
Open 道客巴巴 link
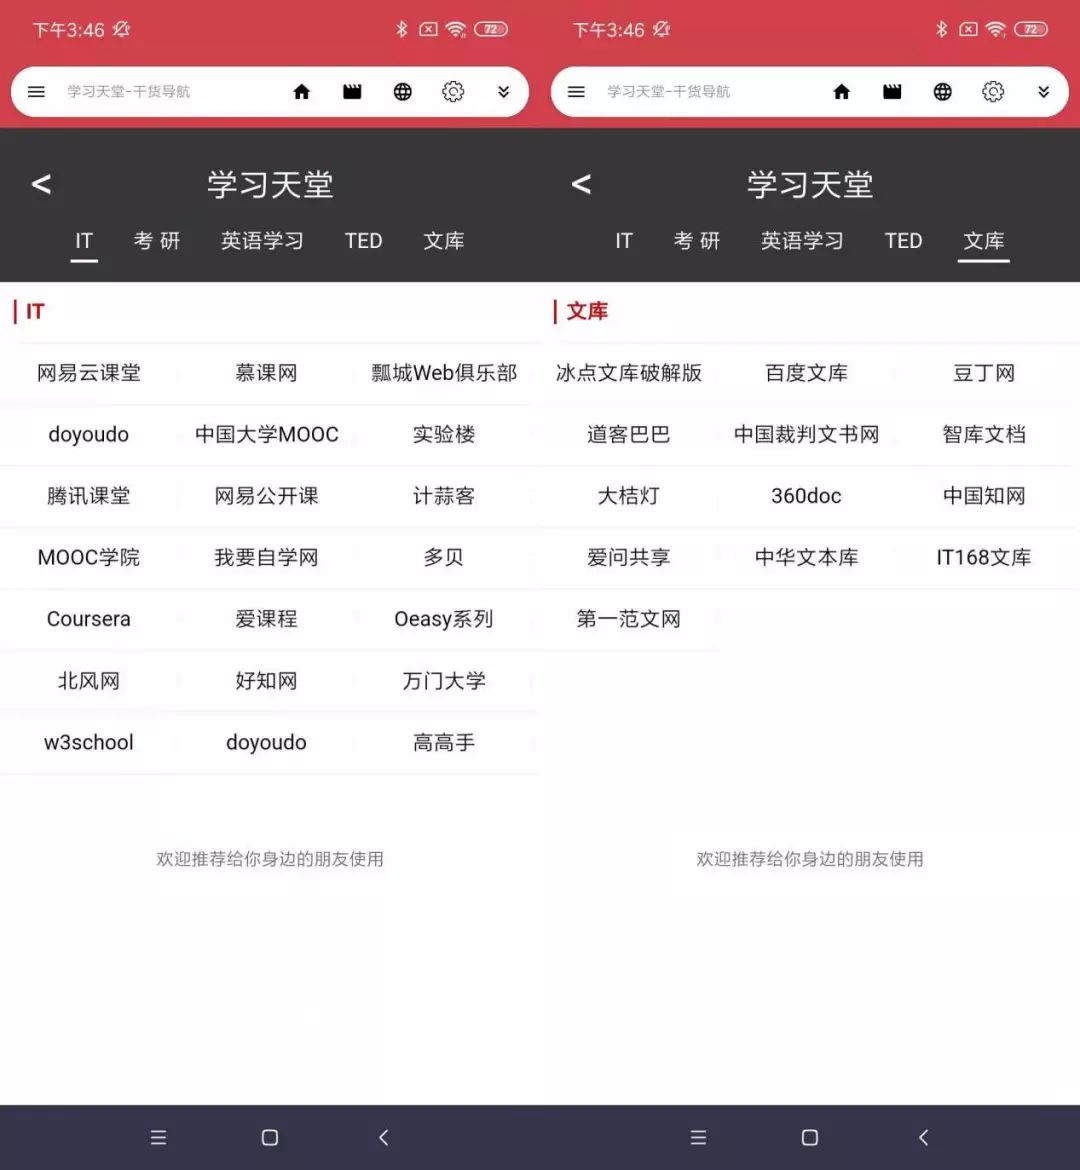629,434
